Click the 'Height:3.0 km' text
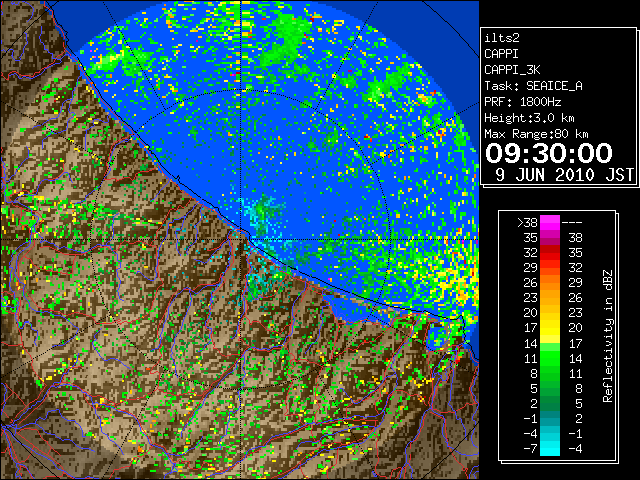The height and width of the screenshot is (480, 640). click(x=529, y=118)
